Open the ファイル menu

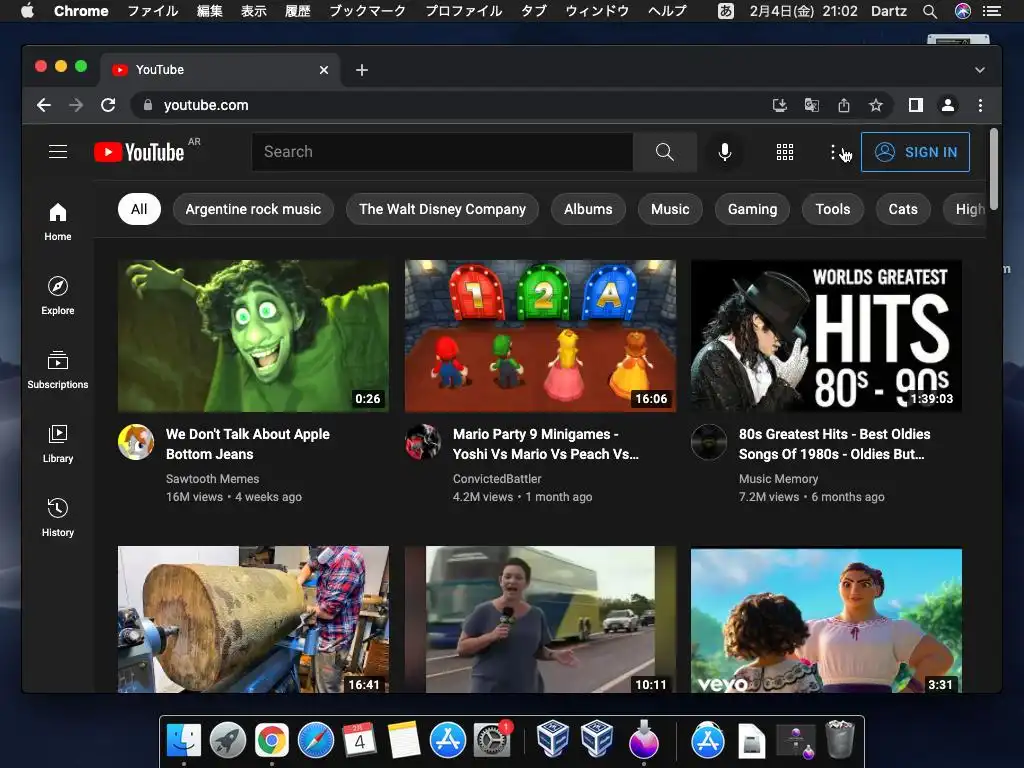click(x=153, y=11)
